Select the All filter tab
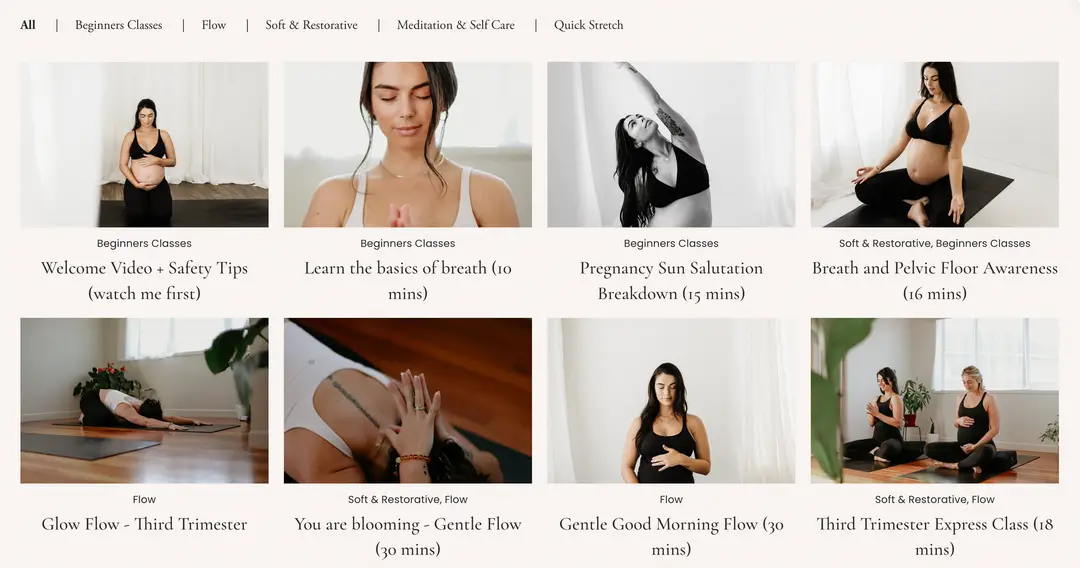This screenshot has width=1080, height=568. 28,25
